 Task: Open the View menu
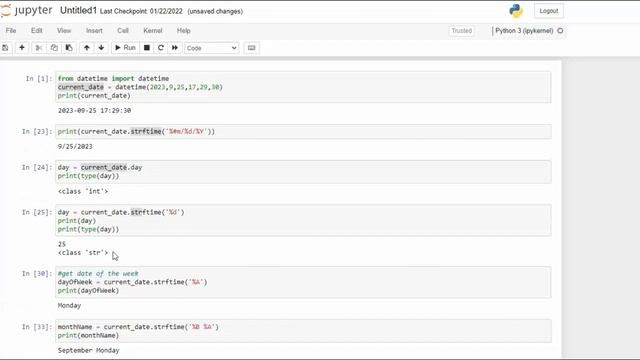click(64, 31)
